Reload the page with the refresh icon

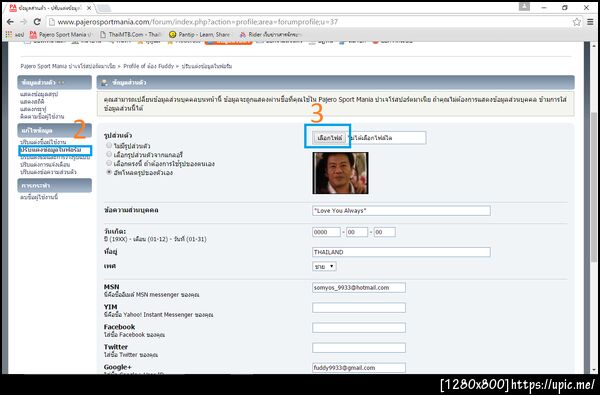pos(37,22)
